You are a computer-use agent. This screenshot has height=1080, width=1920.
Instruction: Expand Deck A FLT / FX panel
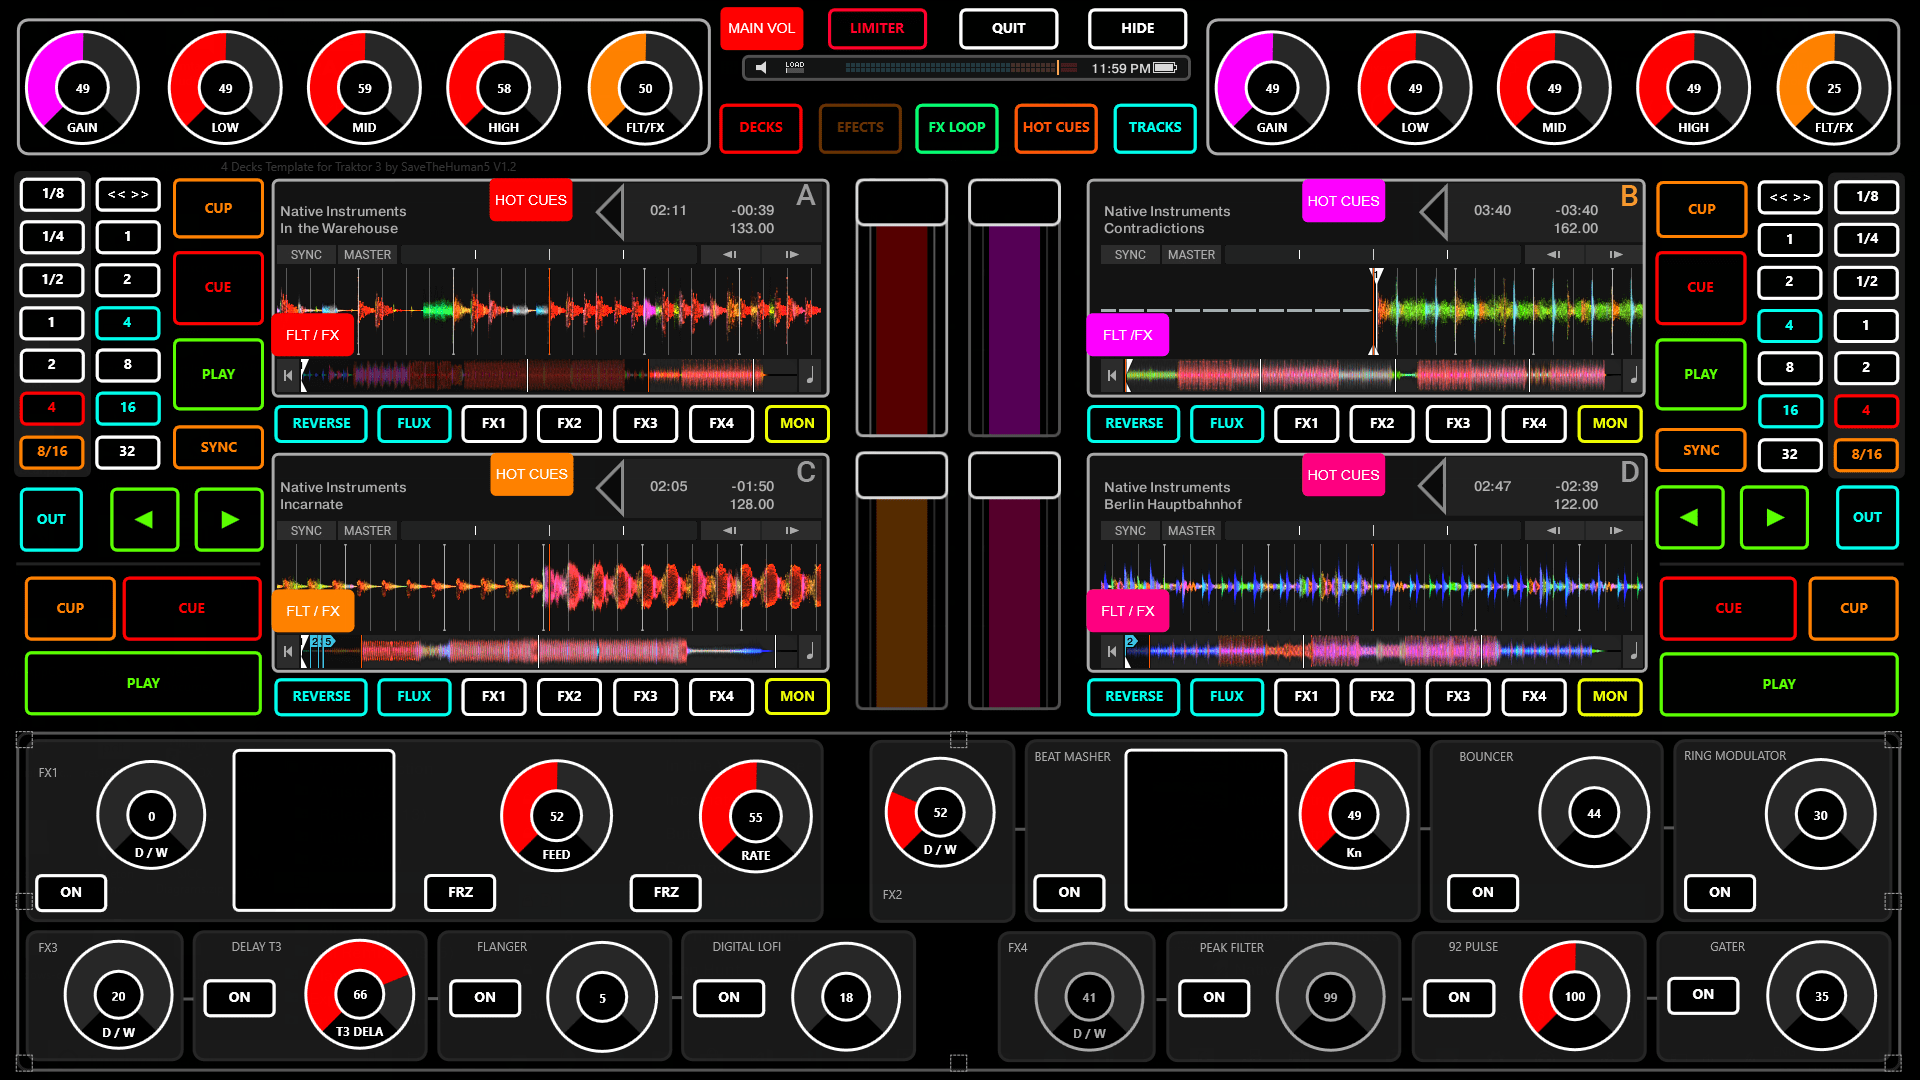pos(313,335)
